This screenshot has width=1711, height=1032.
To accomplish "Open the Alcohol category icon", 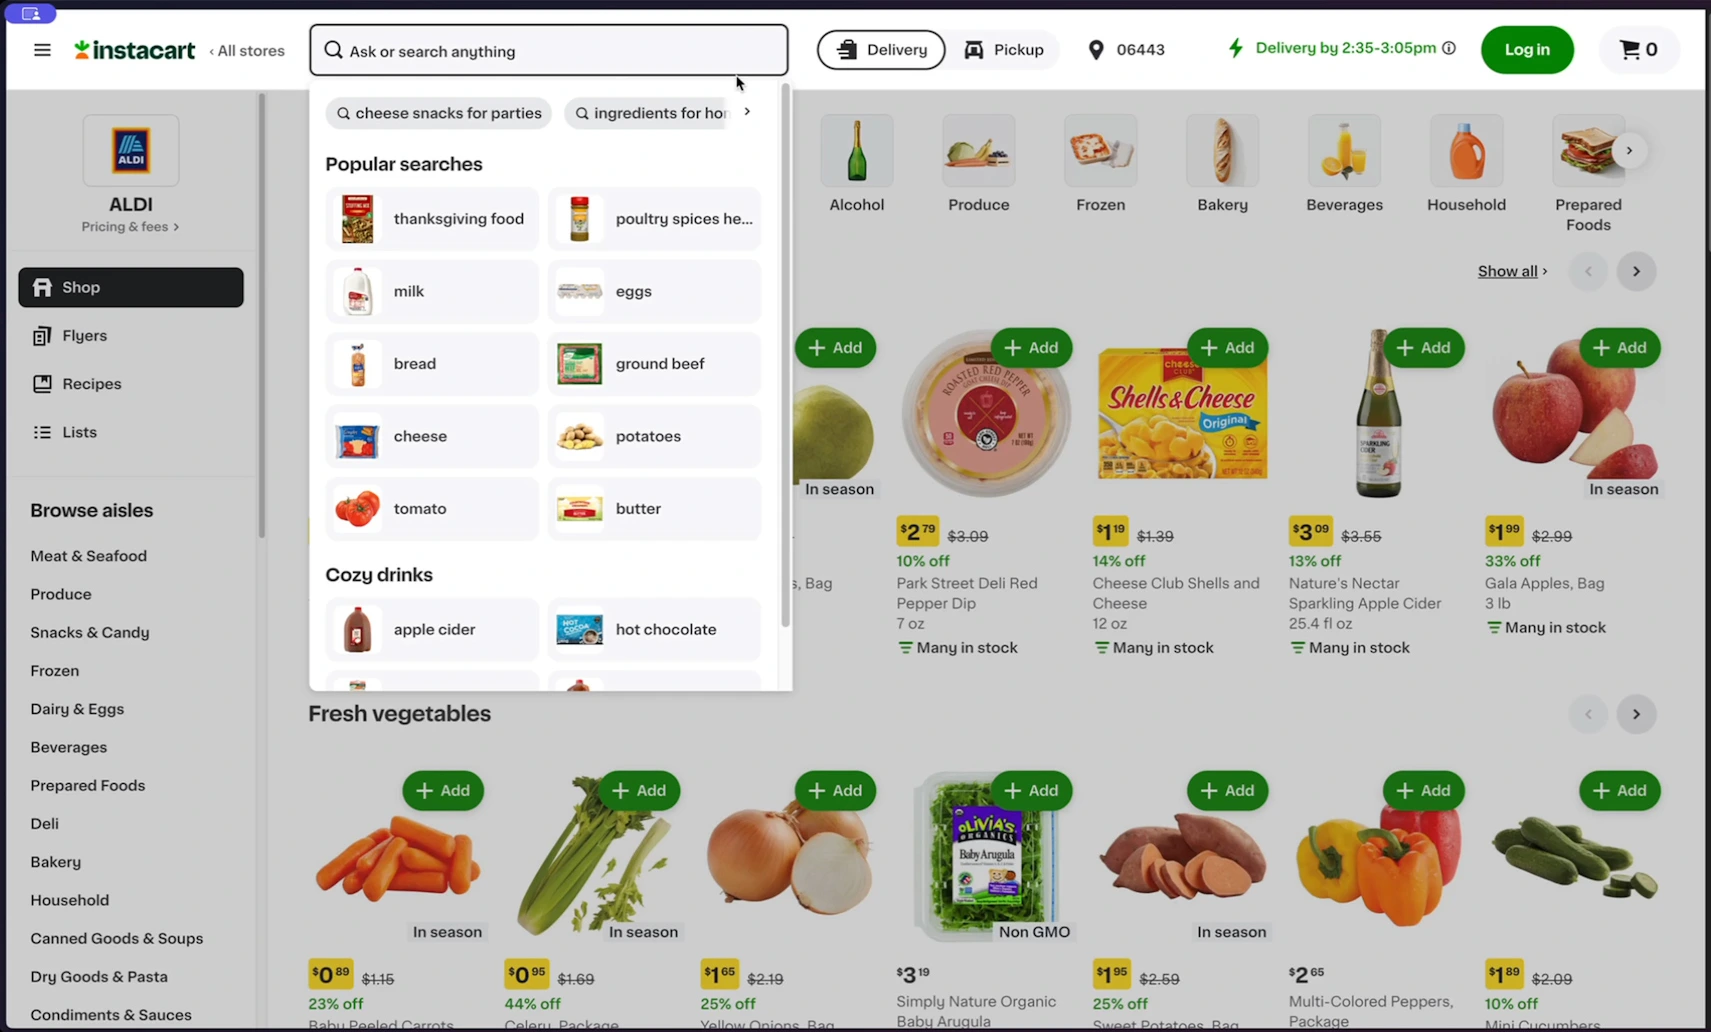I will click(x=857, y=151).
